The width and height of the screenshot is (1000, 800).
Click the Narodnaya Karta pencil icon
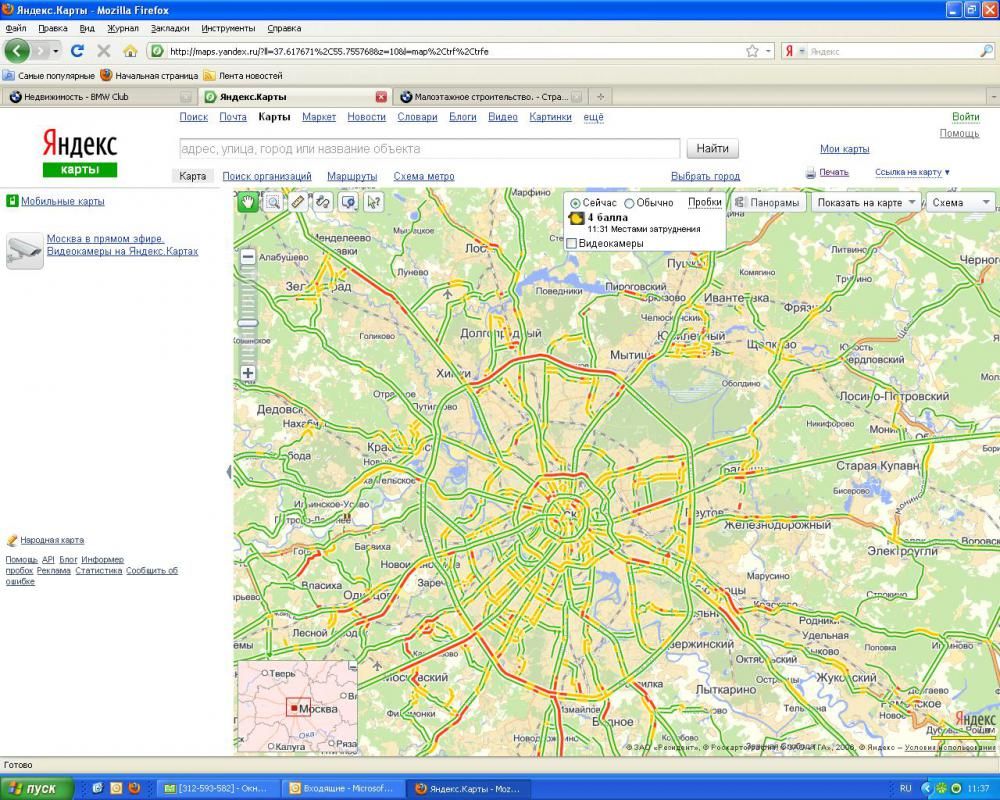11,540
